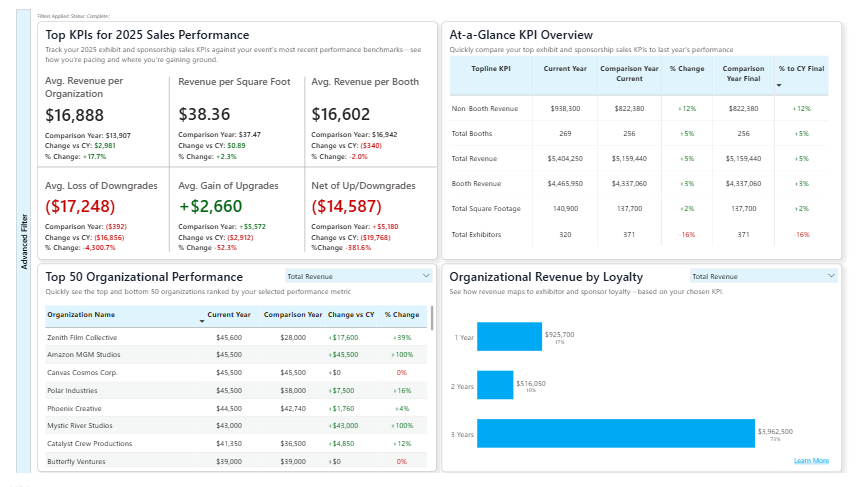Select the 3 Years loyalty bar
This screenshot has width=856, height=487.
[615, 433]
